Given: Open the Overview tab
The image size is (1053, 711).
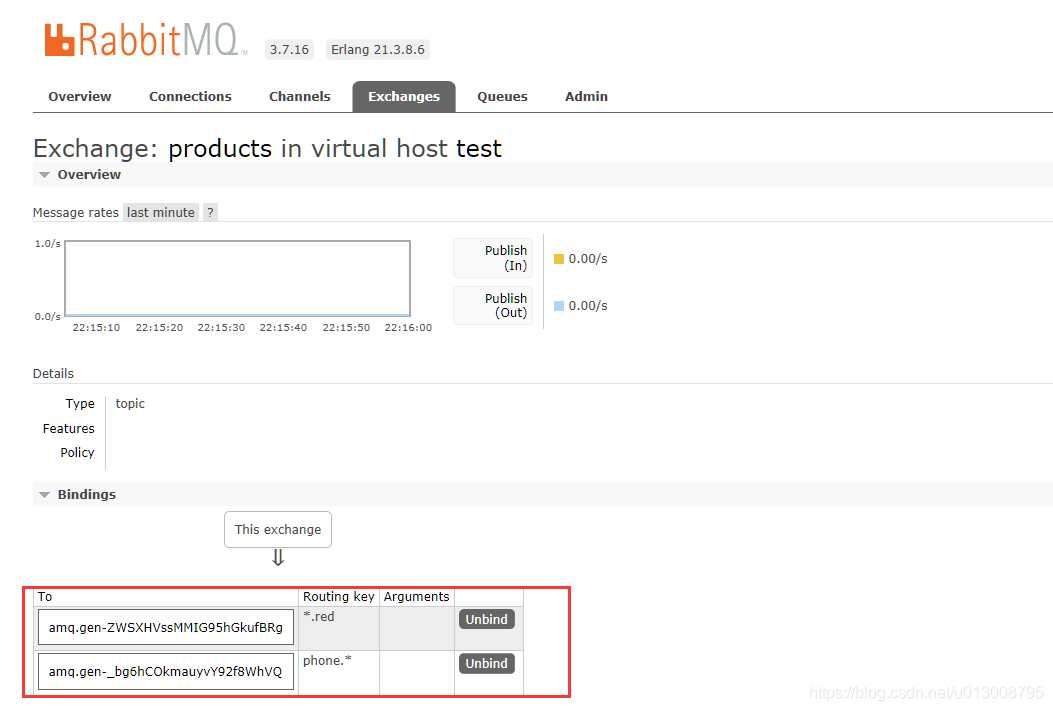Looking at the screenshot, I should [80, 97].
